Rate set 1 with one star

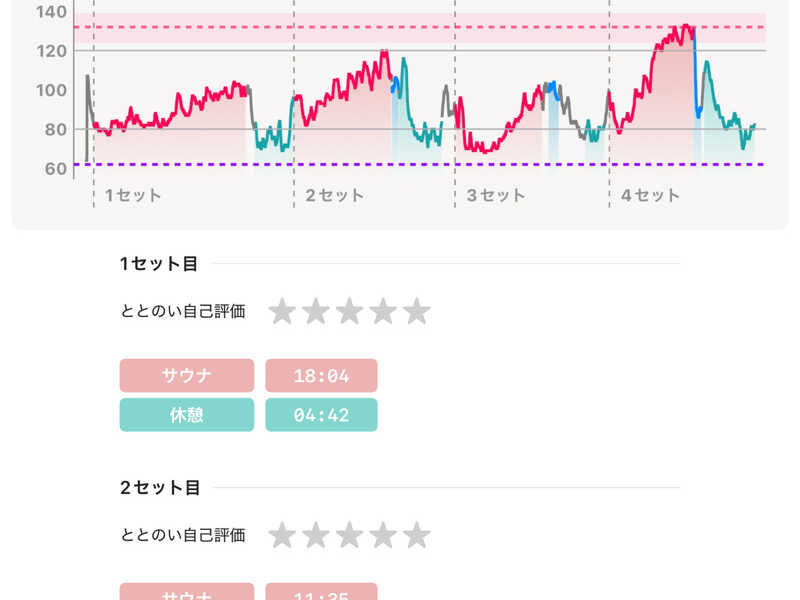[x=282, y=312]
